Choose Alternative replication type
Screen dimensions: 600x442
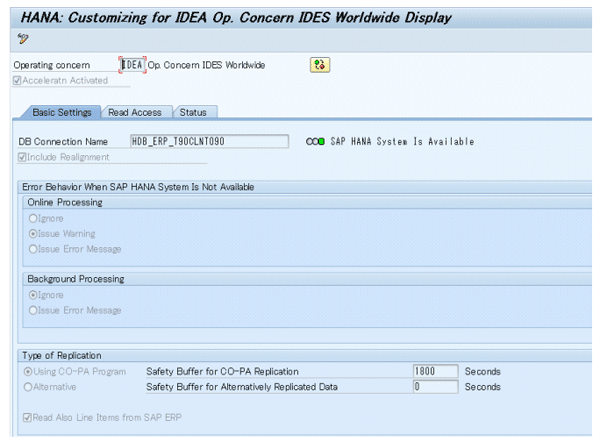[27, 386]
